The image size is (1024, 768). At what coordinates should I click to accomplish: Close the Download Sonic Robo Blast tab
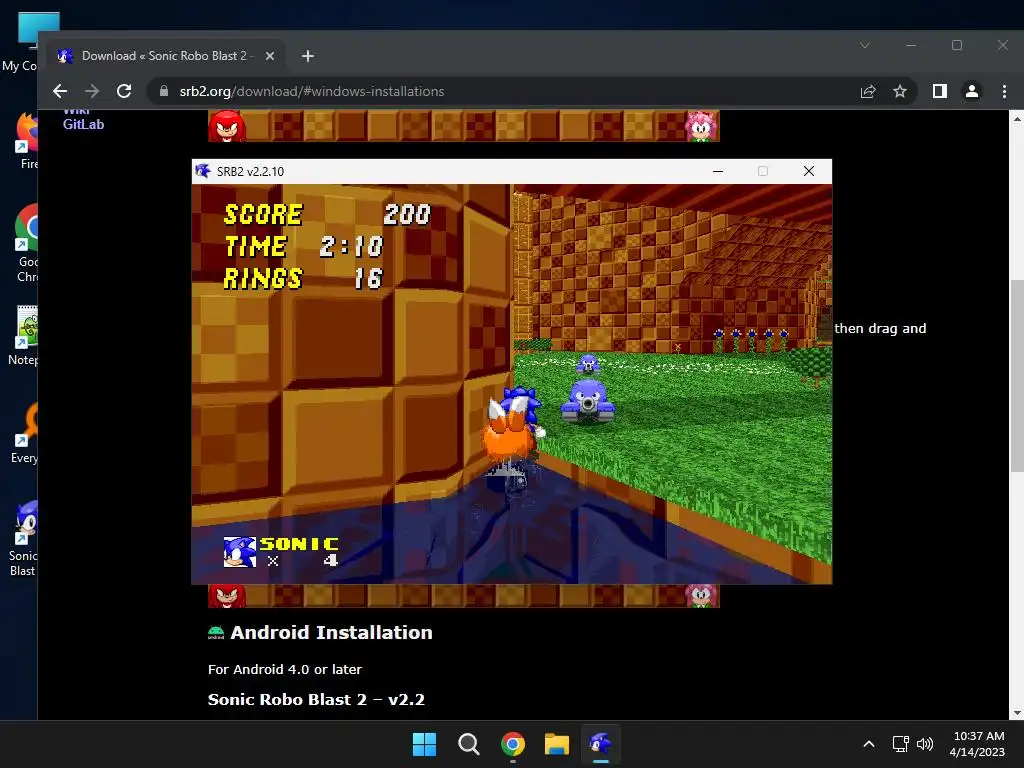click(x=270, y=56)
